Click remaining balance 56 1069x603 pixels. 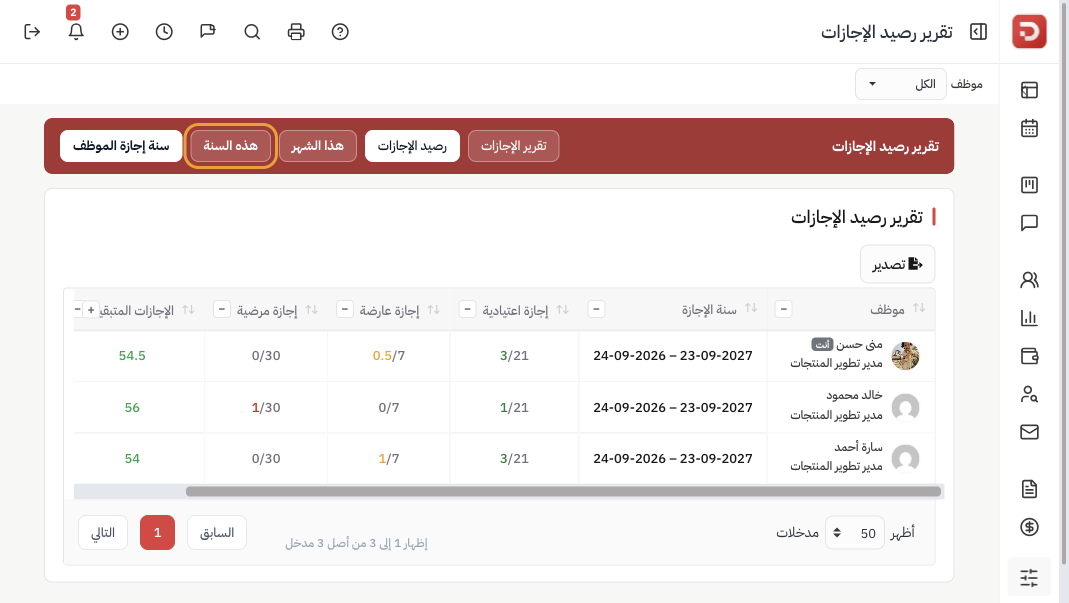(132, 407)
